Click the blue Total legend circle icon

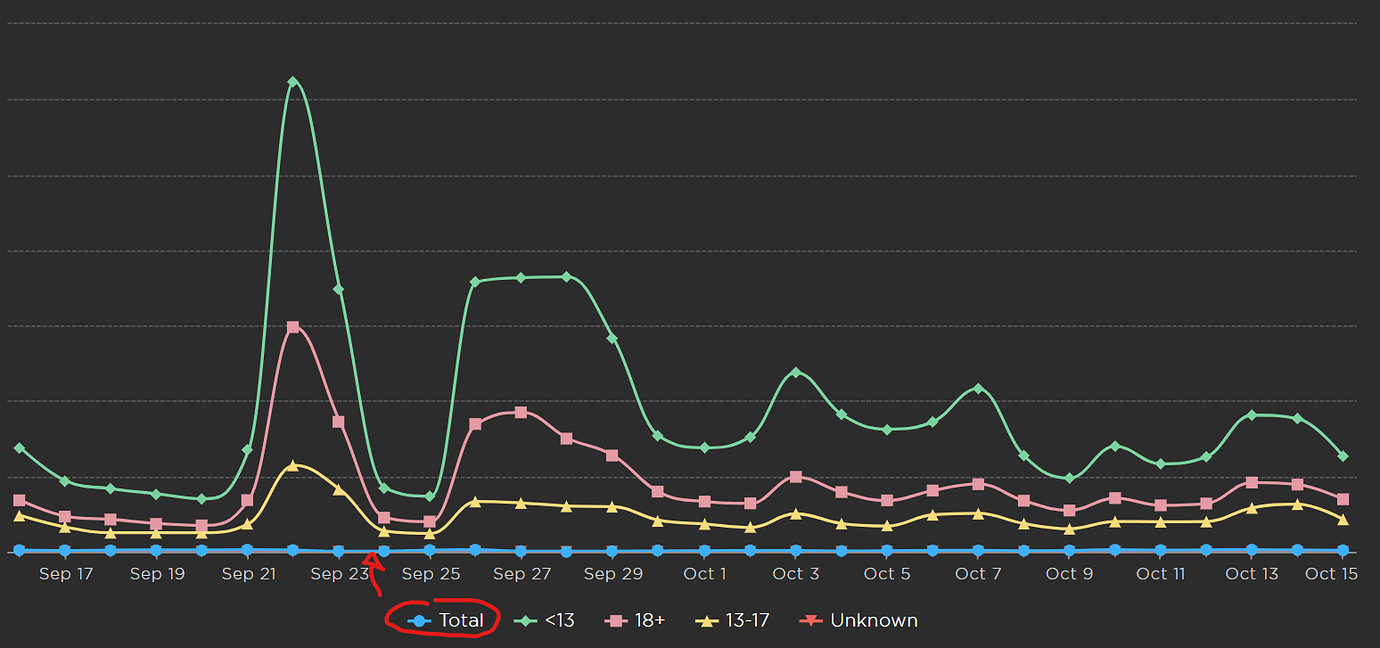pyautogui.click(x=420, y=621)
